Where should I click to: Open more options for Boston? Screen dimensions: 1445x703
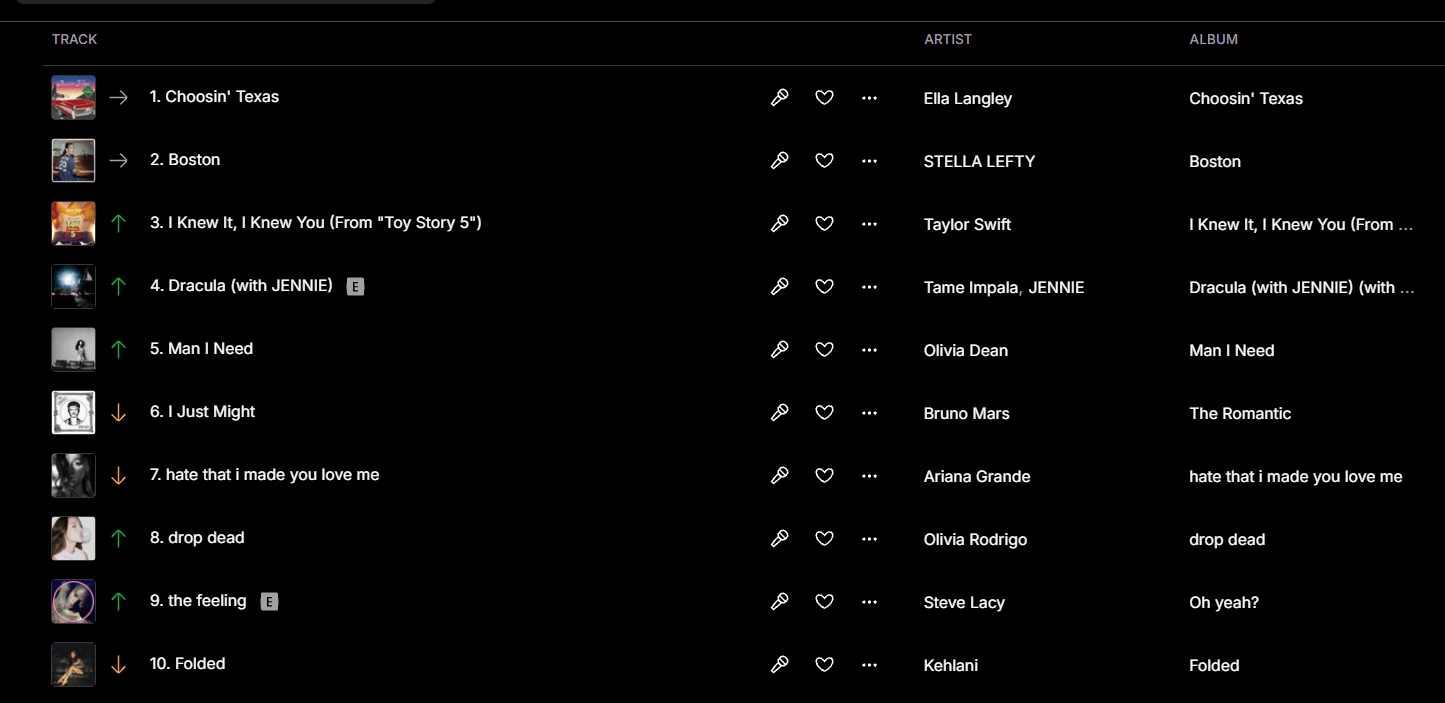click(x=869, y=160)
